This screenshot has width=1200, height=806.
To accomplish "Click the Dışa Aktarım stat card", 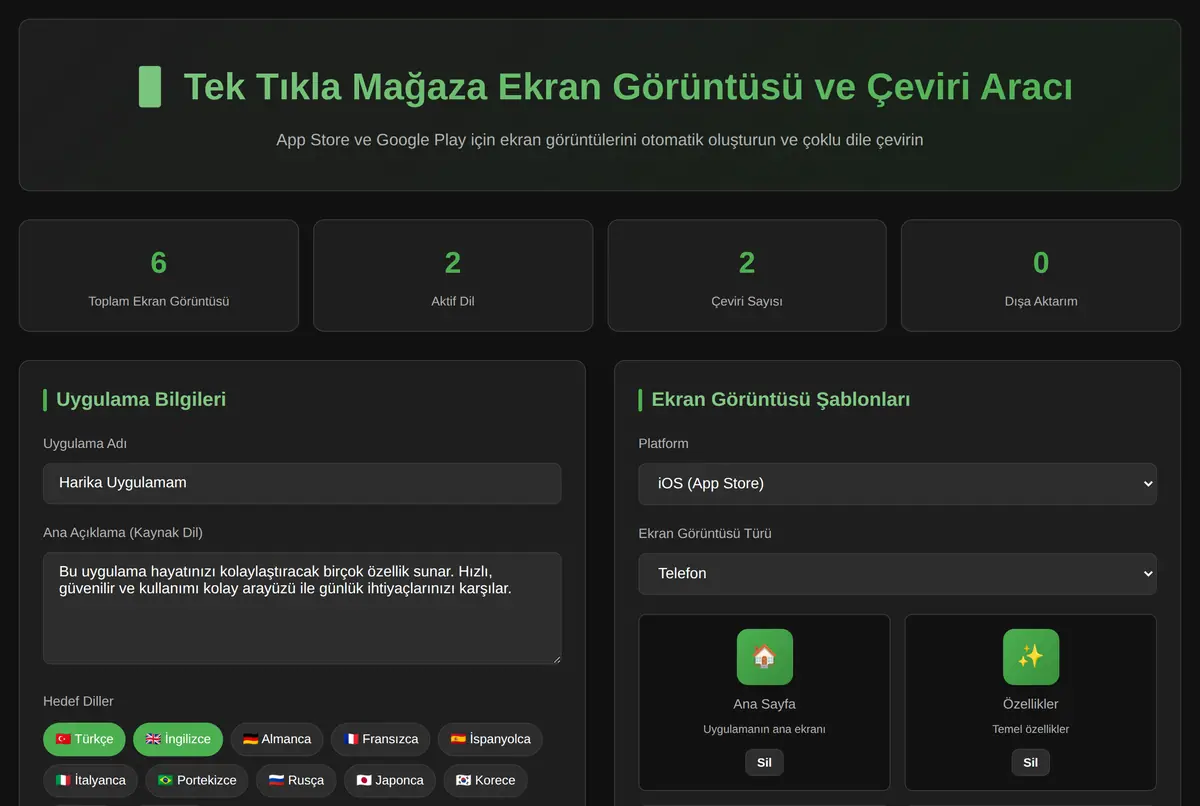I will [1041, 275].
